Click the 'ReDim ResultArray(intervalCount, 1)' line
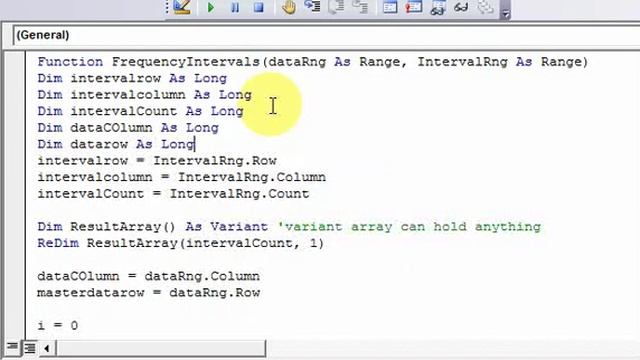 (181, 243)
